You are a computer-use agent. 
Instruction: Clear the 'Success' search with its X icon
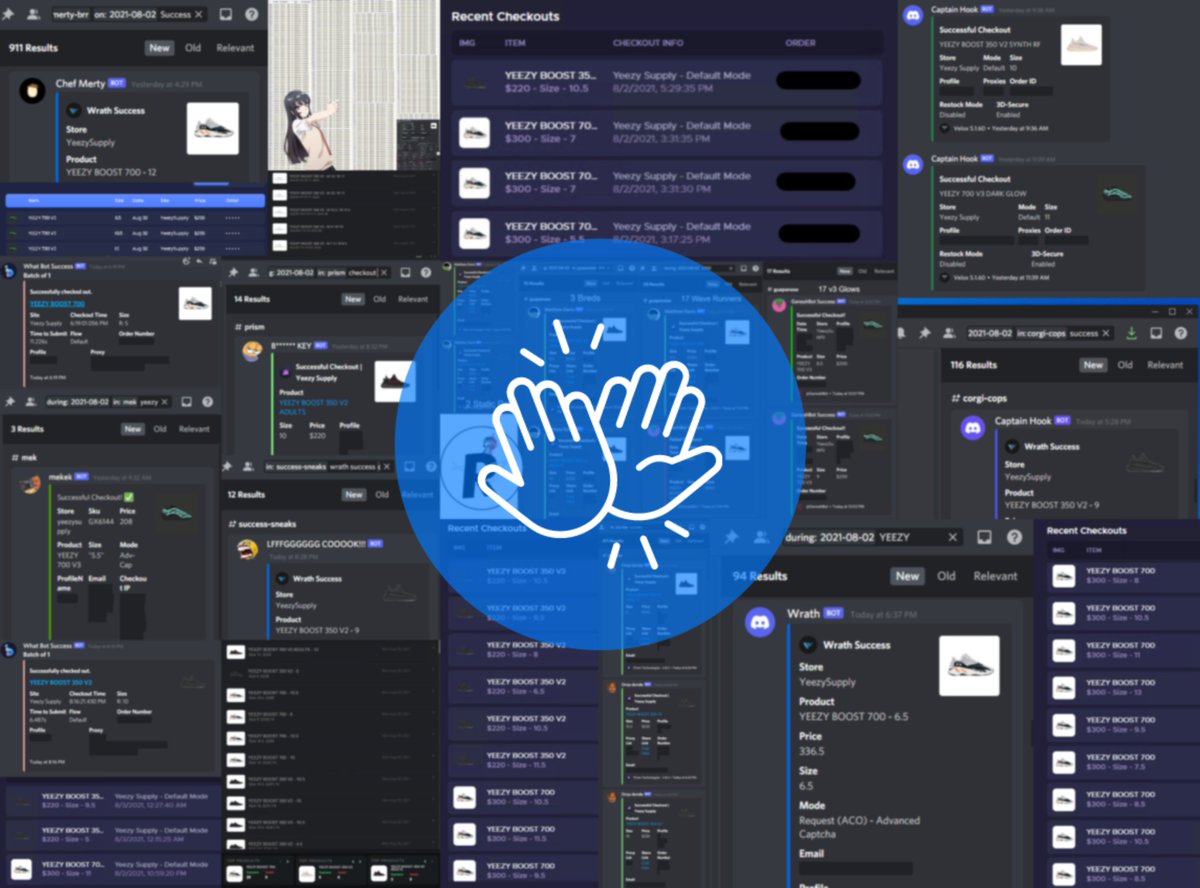coord(198,15)
